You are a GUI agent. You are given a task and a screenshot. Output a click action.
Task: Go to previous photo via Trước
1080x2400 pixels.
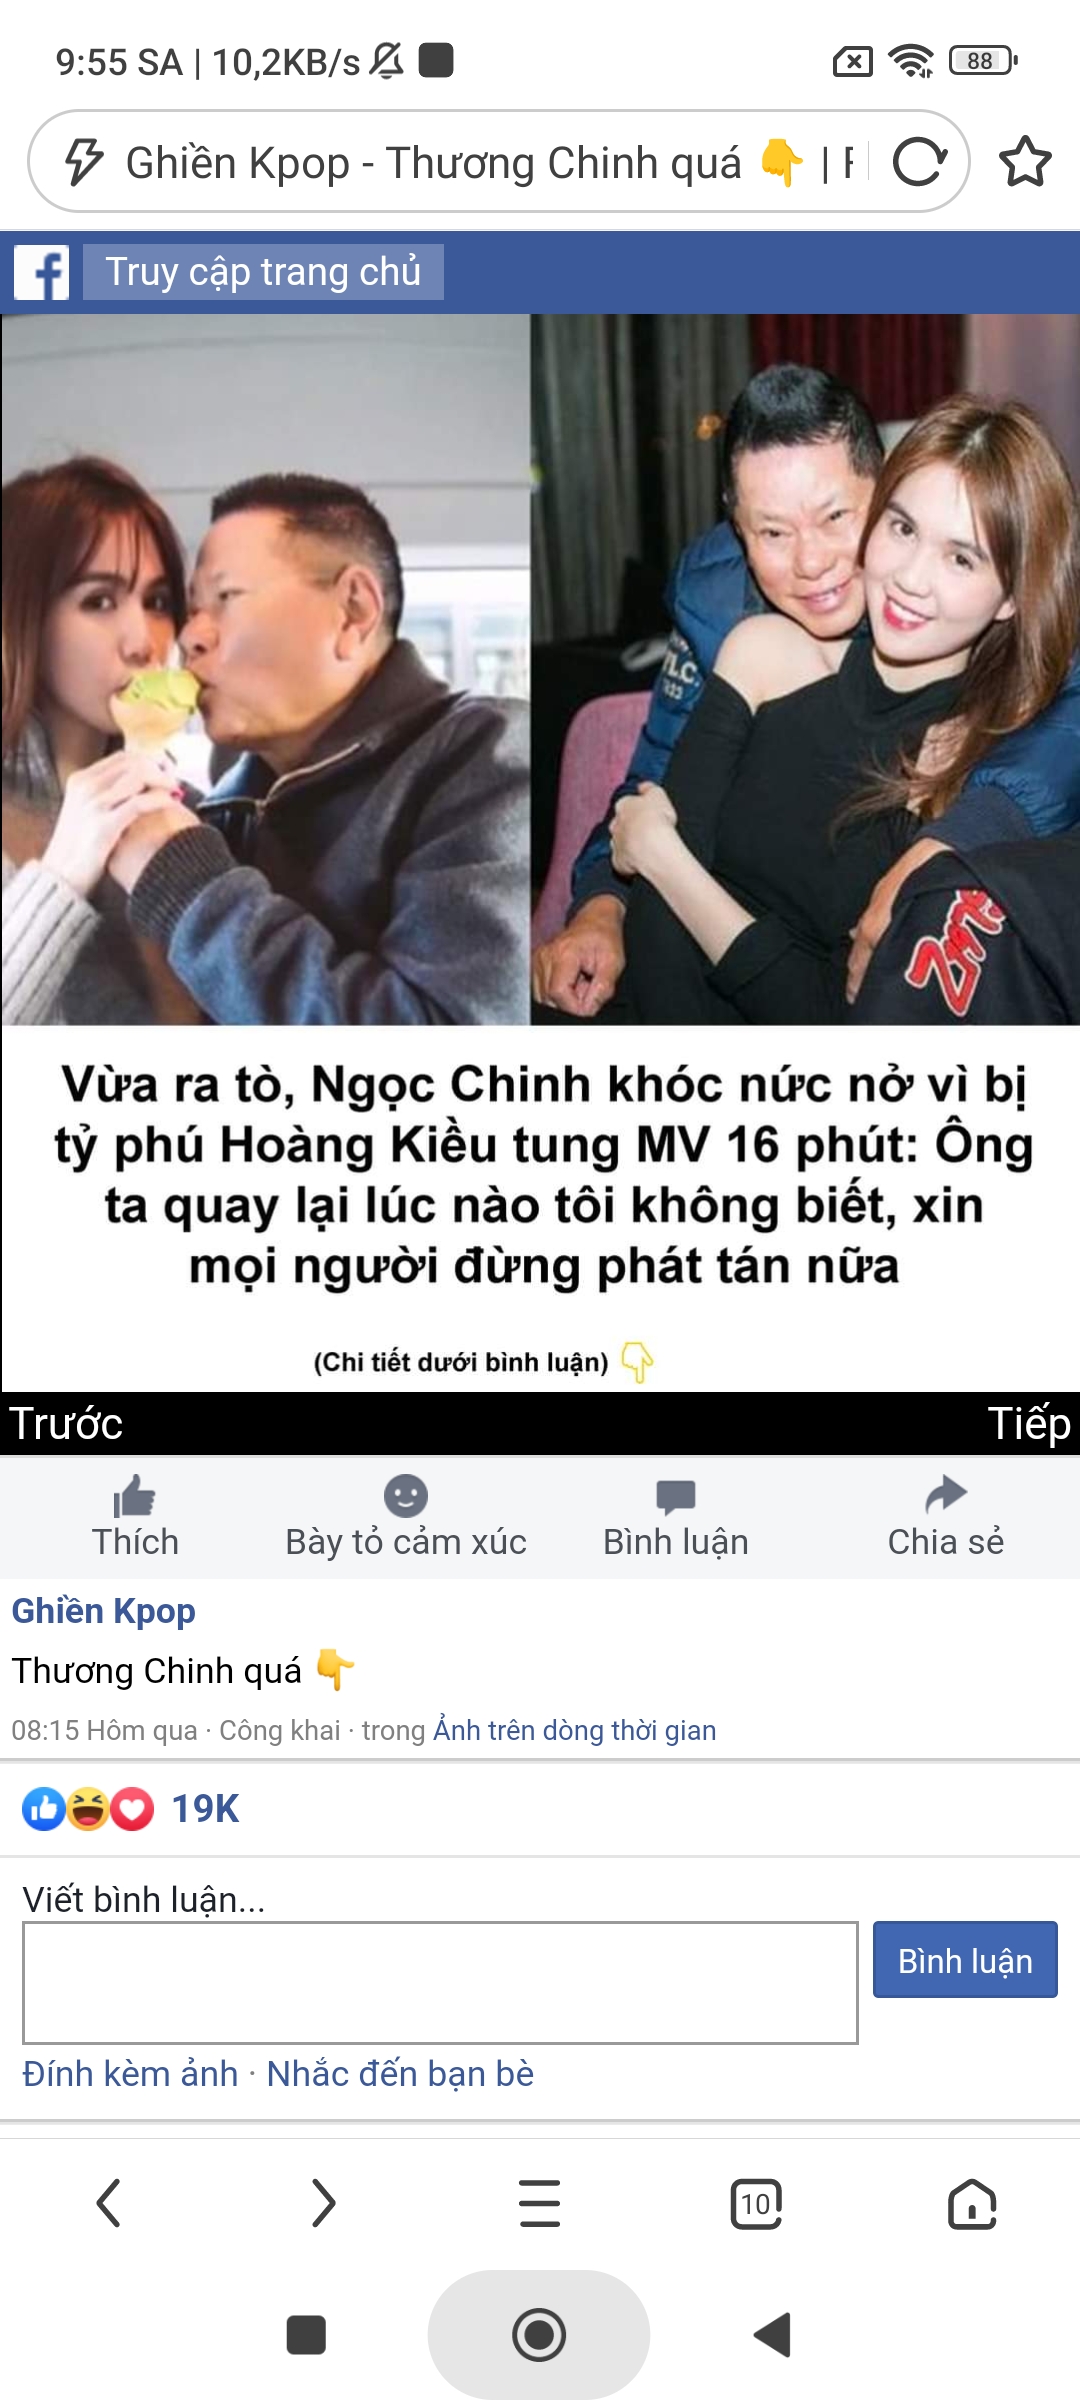pyautogui.click(x=66, y=1423)
